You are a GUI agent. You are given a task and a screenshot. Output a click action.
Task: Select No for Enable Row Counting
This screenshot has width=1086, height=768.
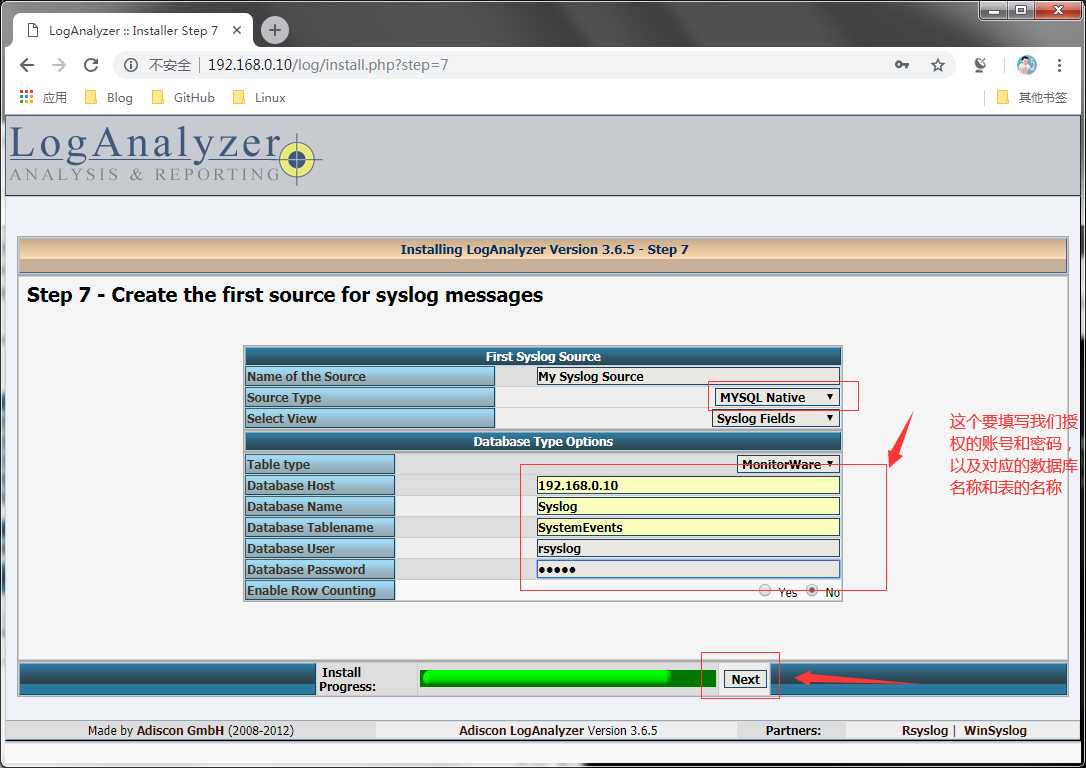(x=812, y=590)
